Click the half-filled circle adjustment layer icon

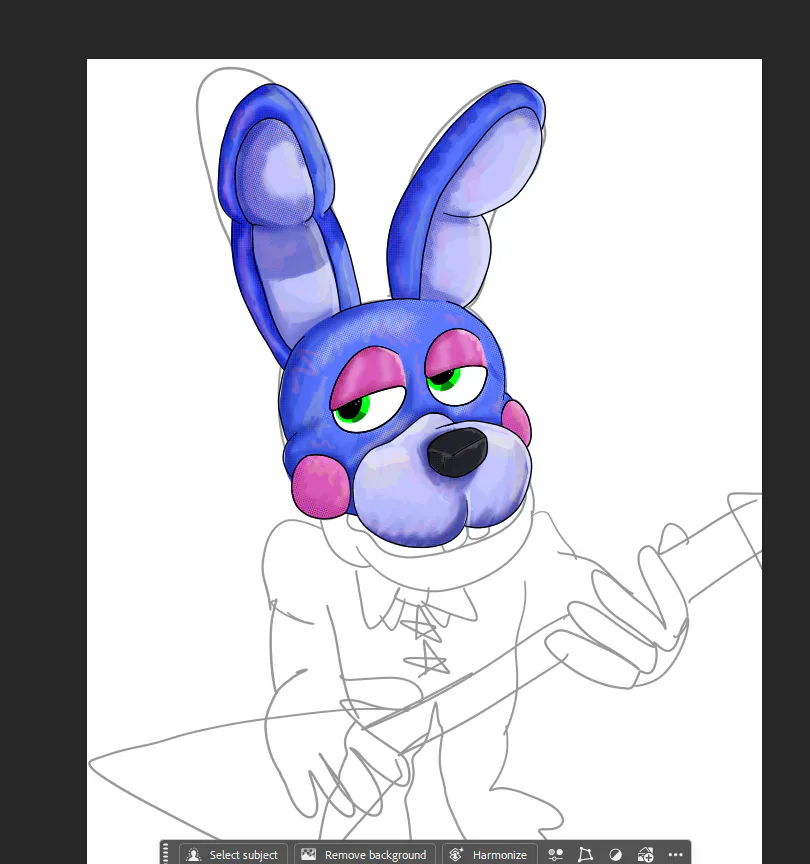click(x=615, y=855)
